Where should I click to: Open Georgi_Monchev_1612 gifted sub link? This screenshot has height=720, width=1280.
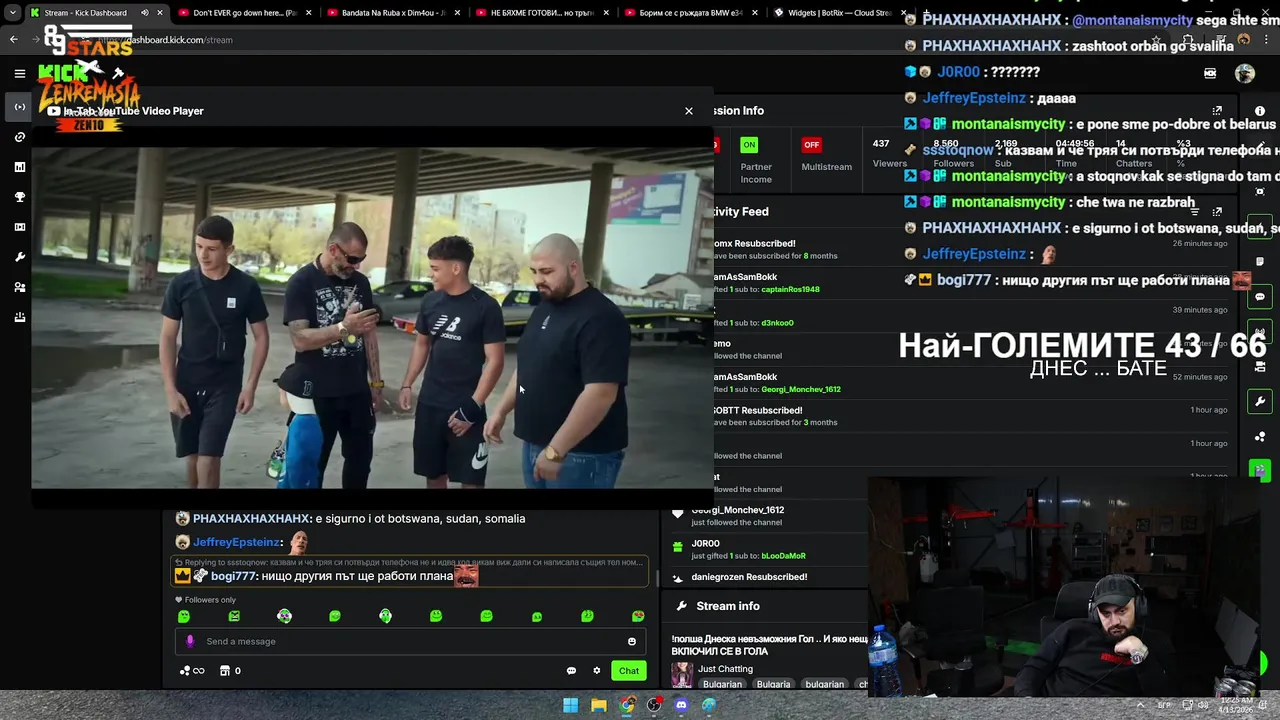801,389
